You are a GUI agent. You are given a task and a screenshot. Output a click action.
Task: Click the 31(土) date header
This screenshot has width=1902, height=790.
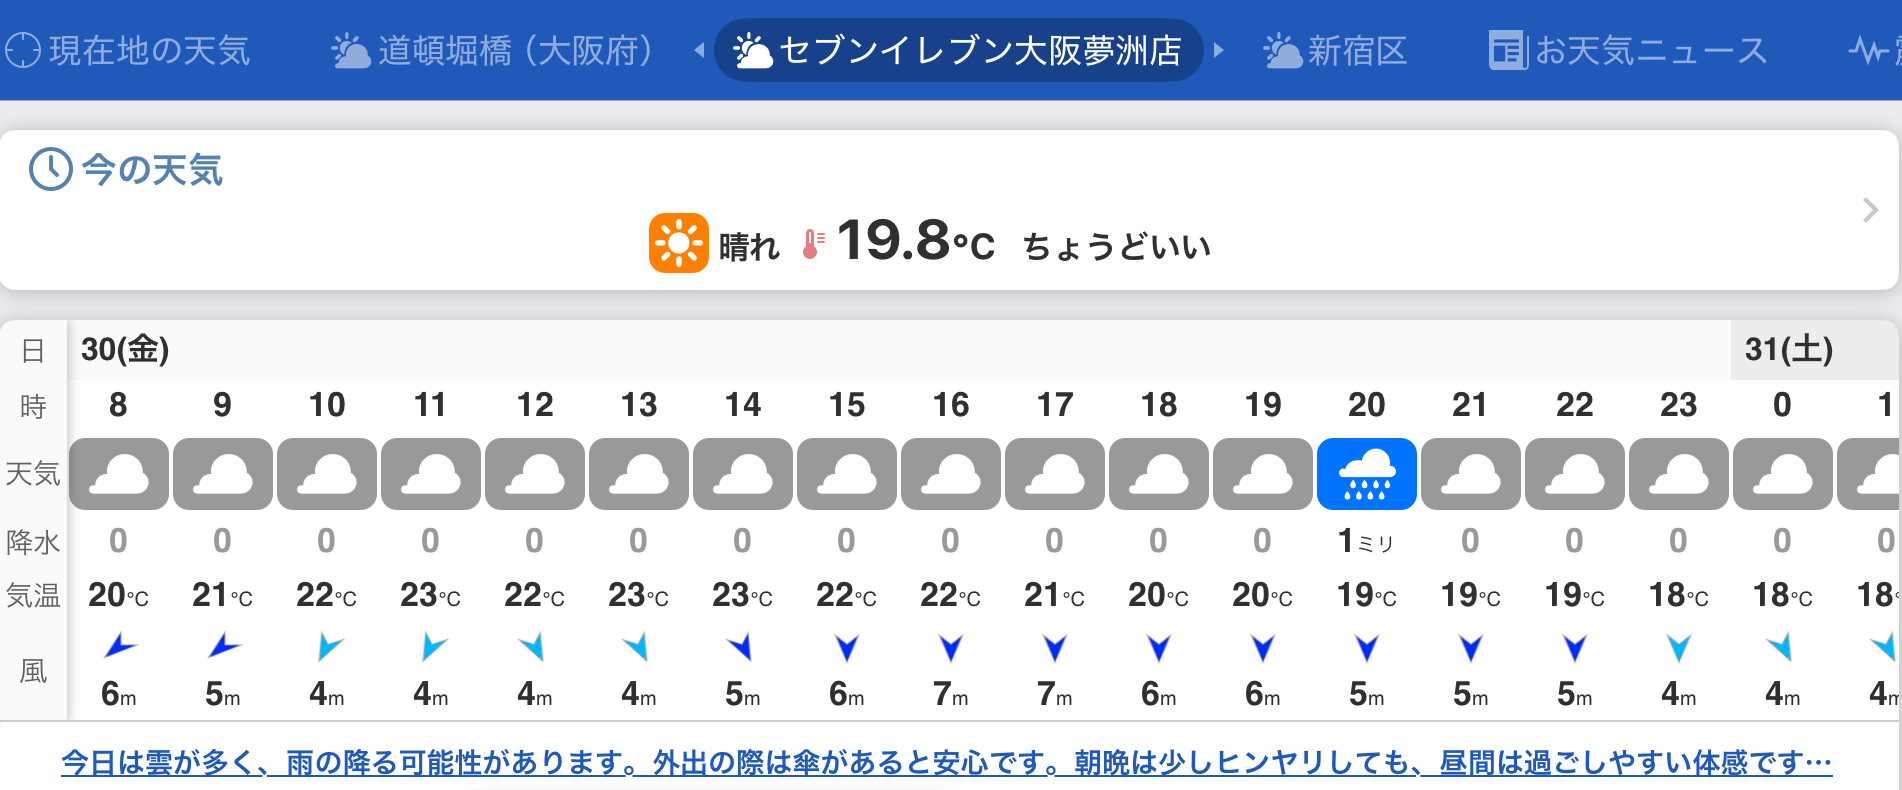coord(1789,349)
